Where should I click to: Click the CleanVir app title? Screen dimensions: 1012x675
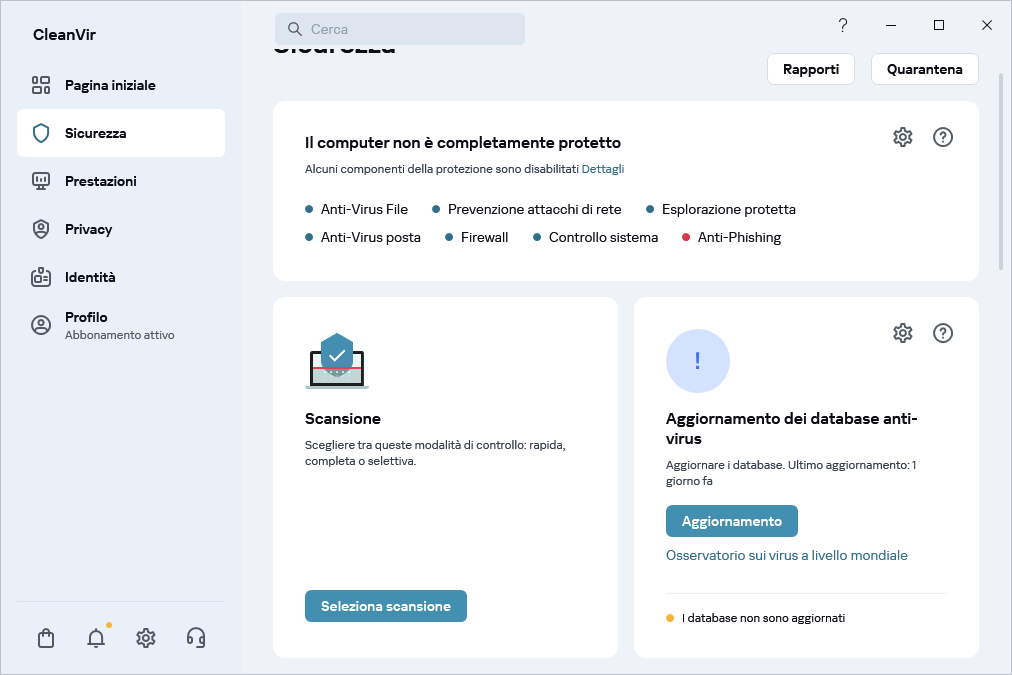[x=64, y=35]
